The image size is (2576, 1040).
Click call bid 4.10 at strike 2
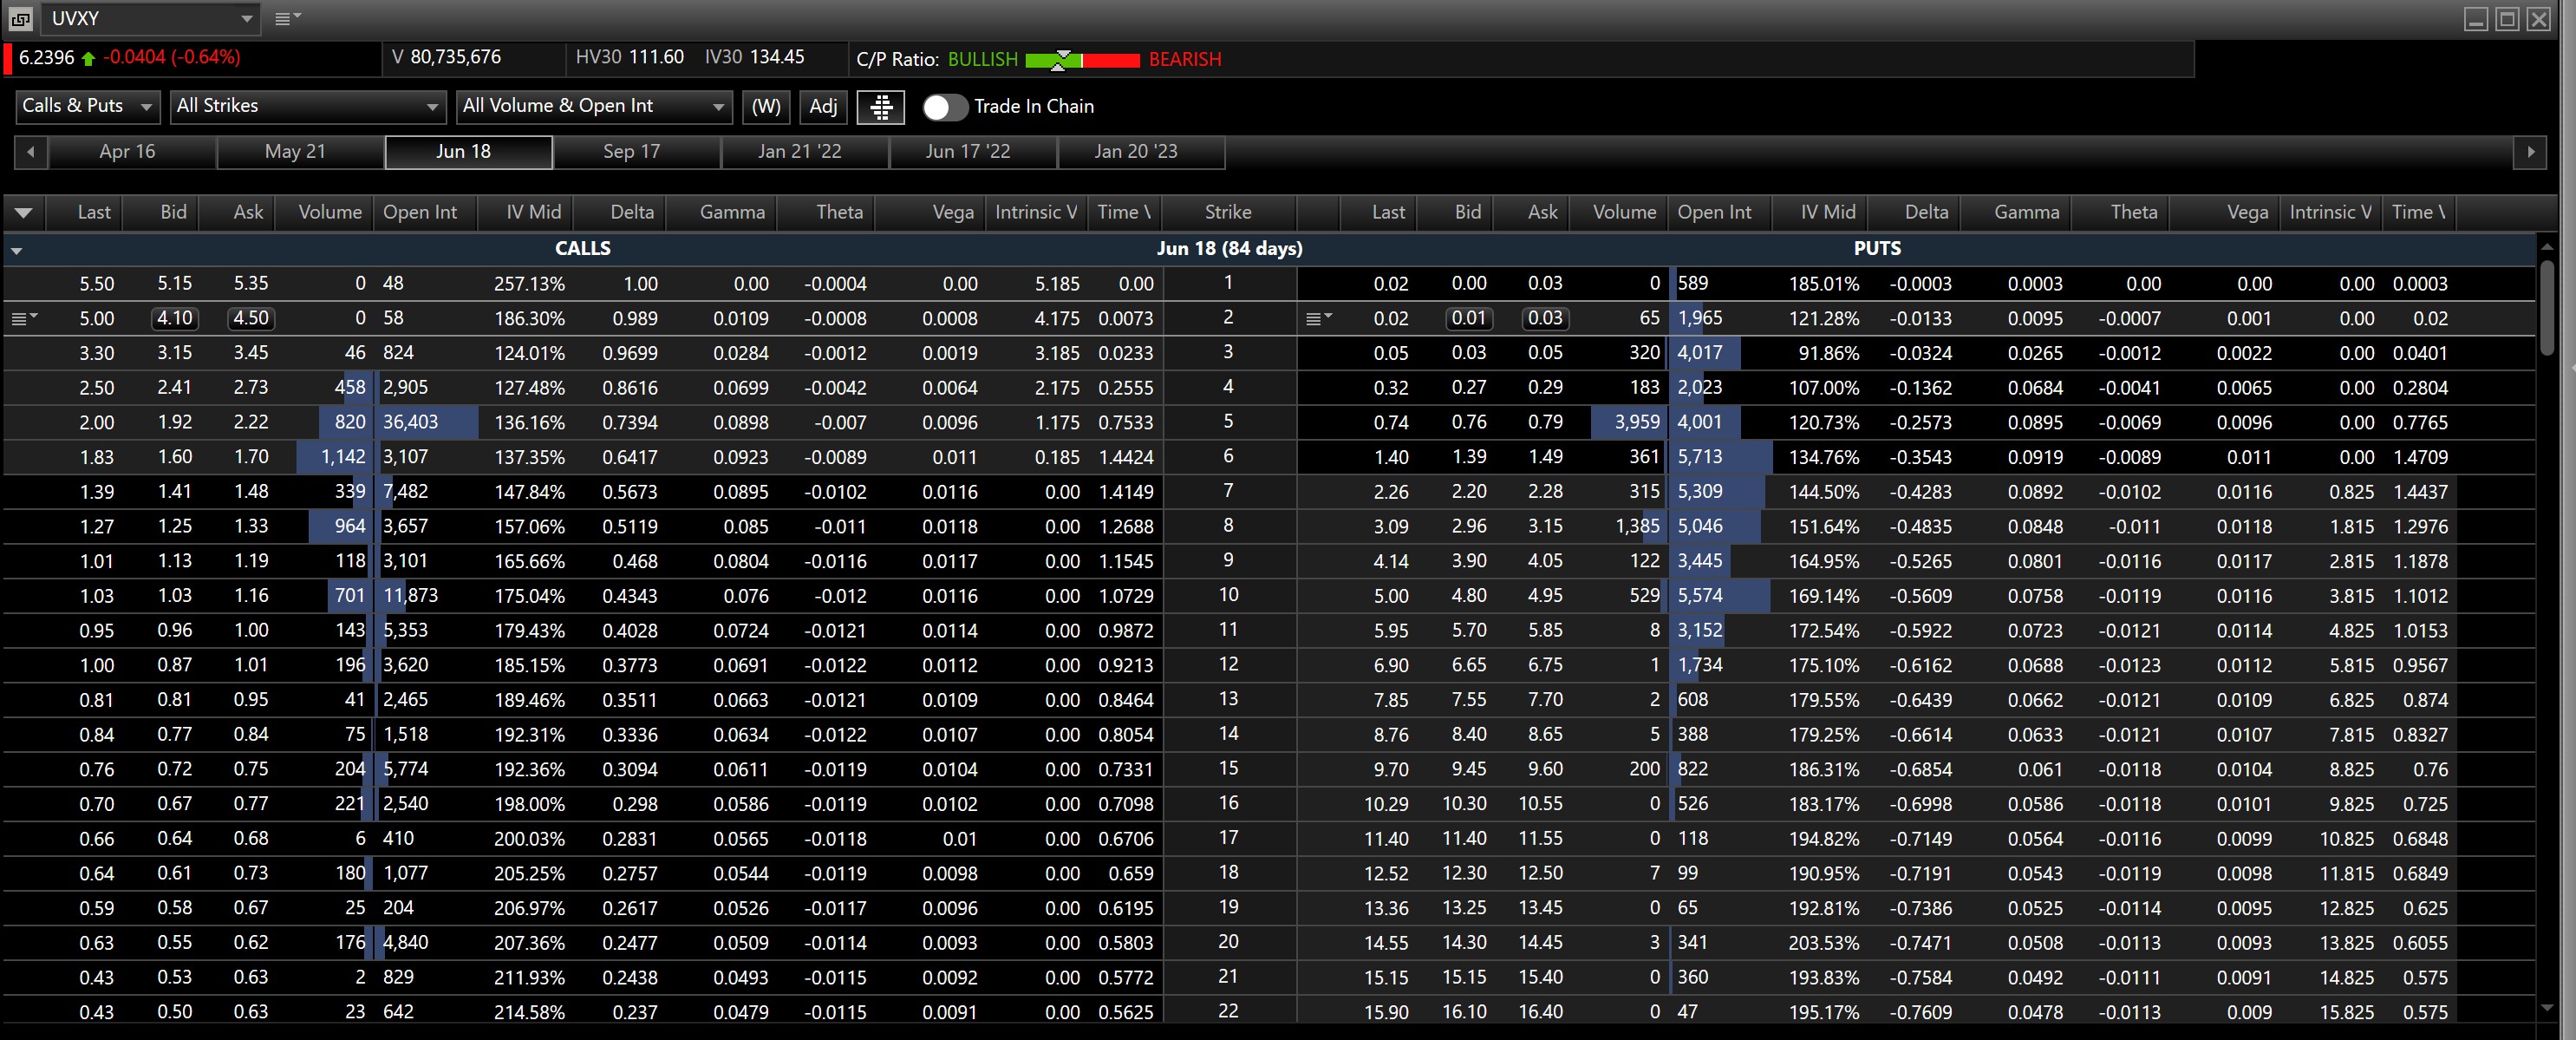click(175, 318)
